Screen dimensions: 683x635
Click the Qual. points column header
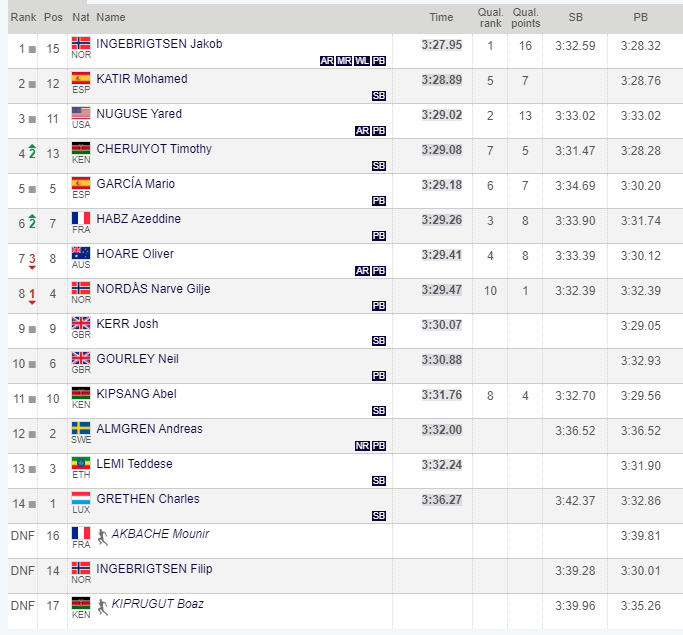pos(525,18)
